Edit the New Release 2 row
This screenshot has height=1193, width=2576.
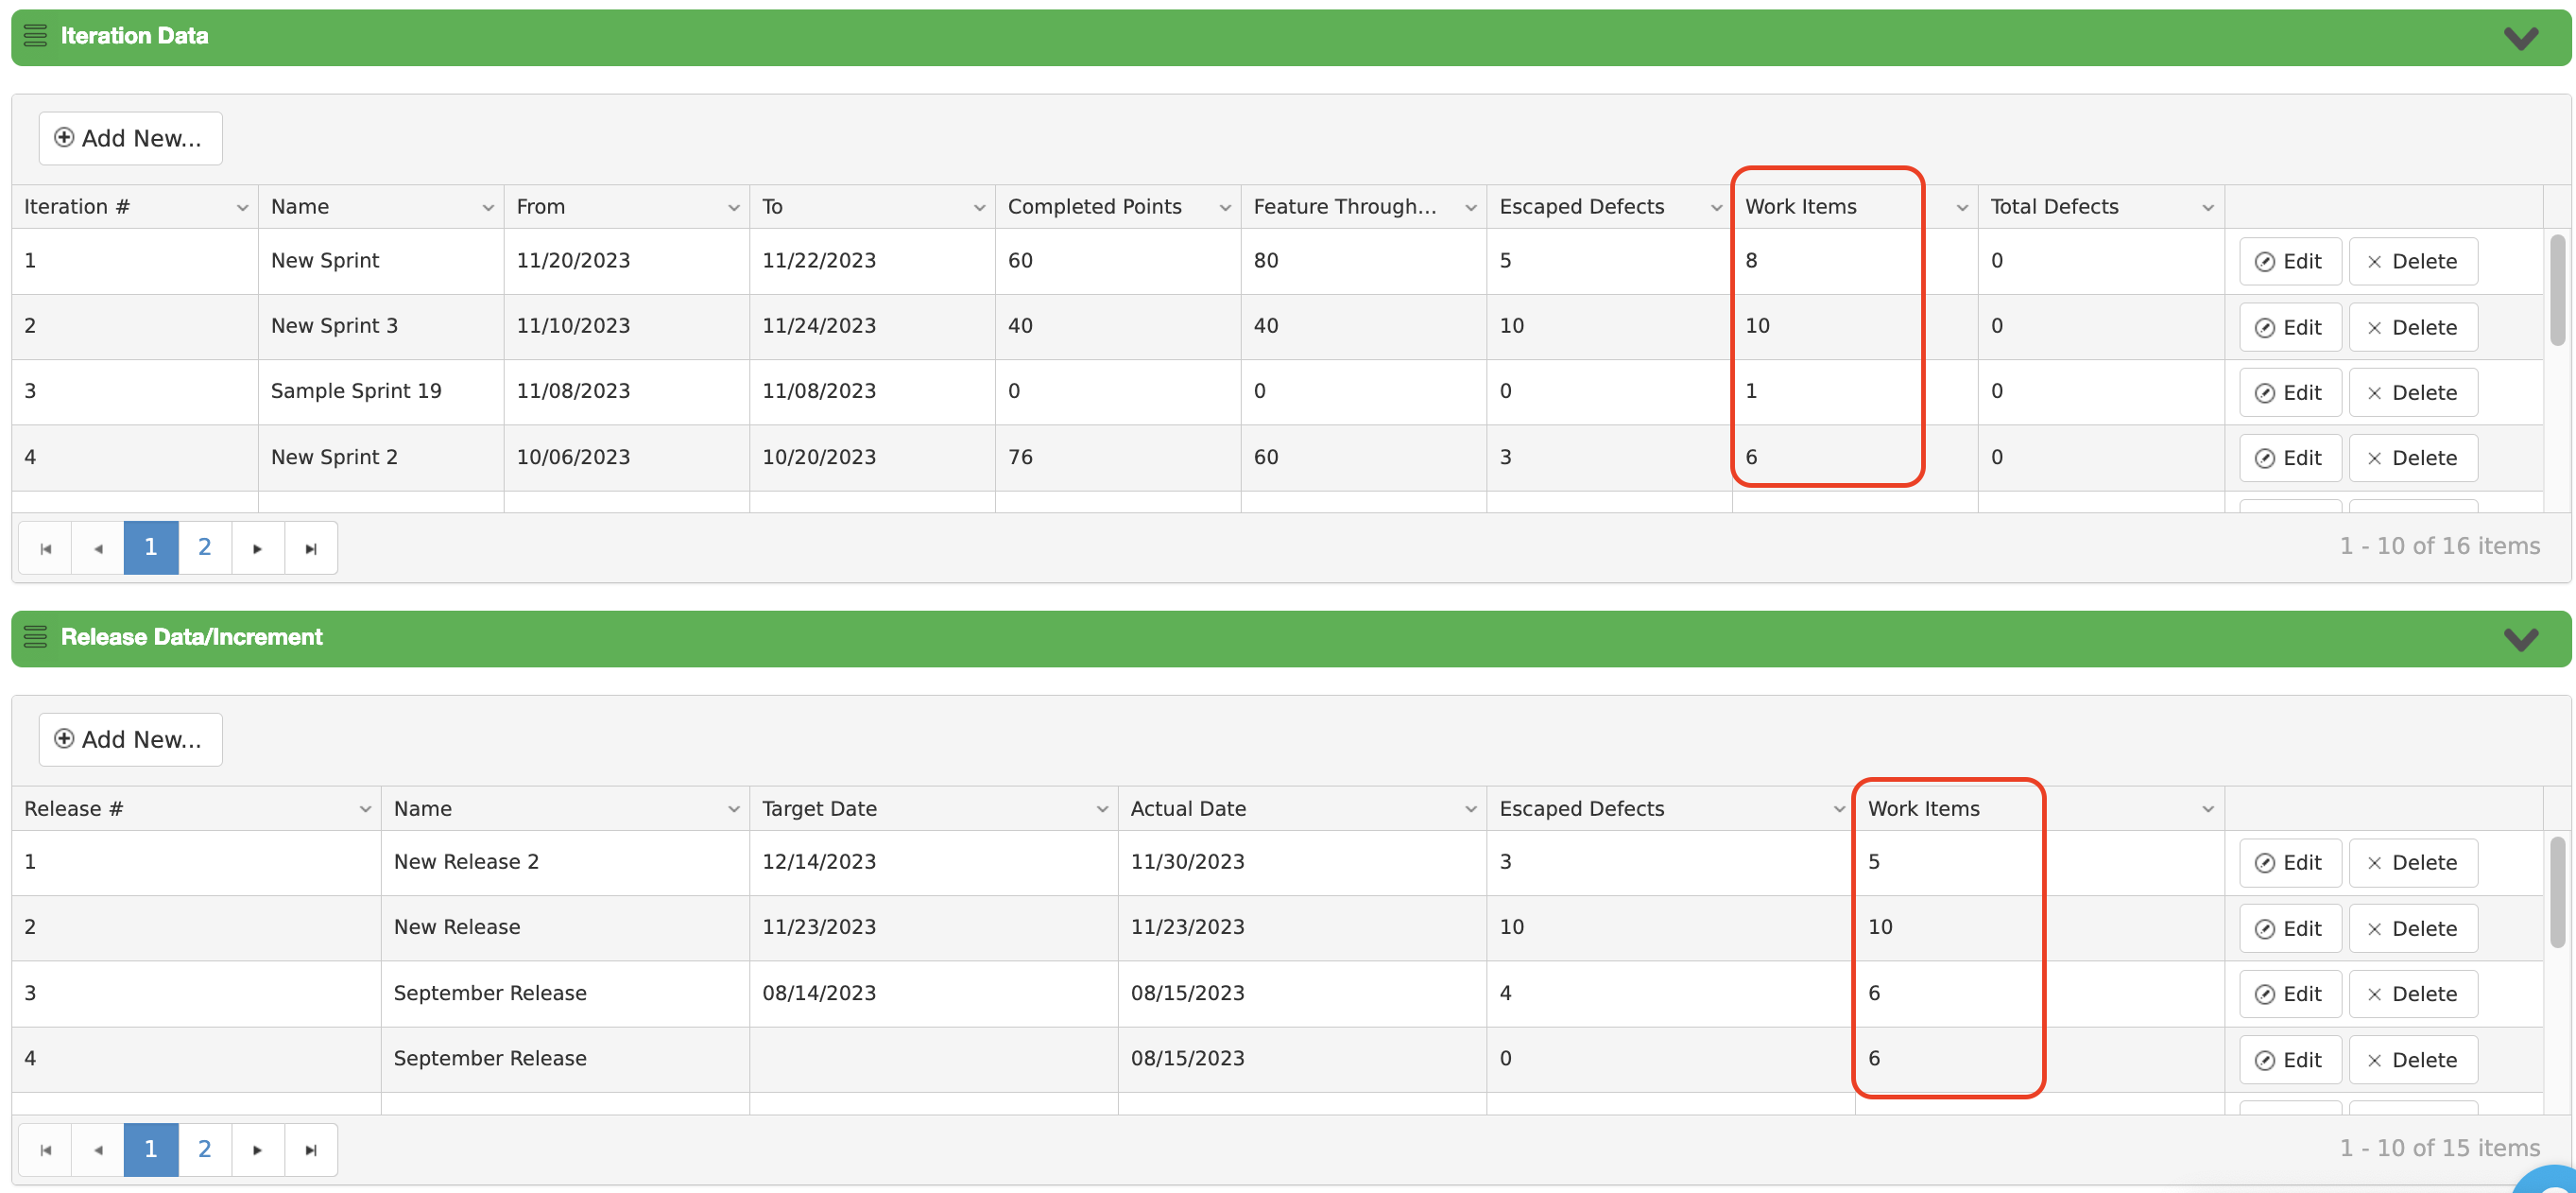2290,863
